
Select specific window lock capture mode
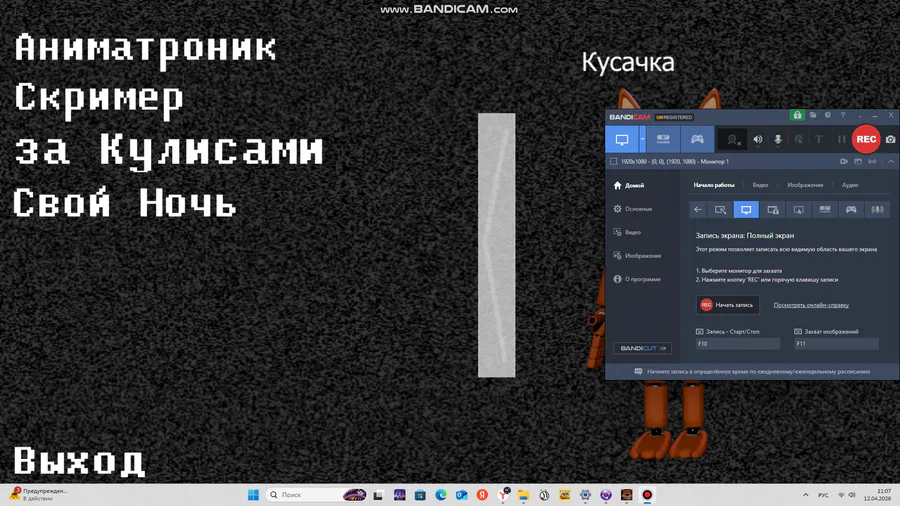[773, 209]
